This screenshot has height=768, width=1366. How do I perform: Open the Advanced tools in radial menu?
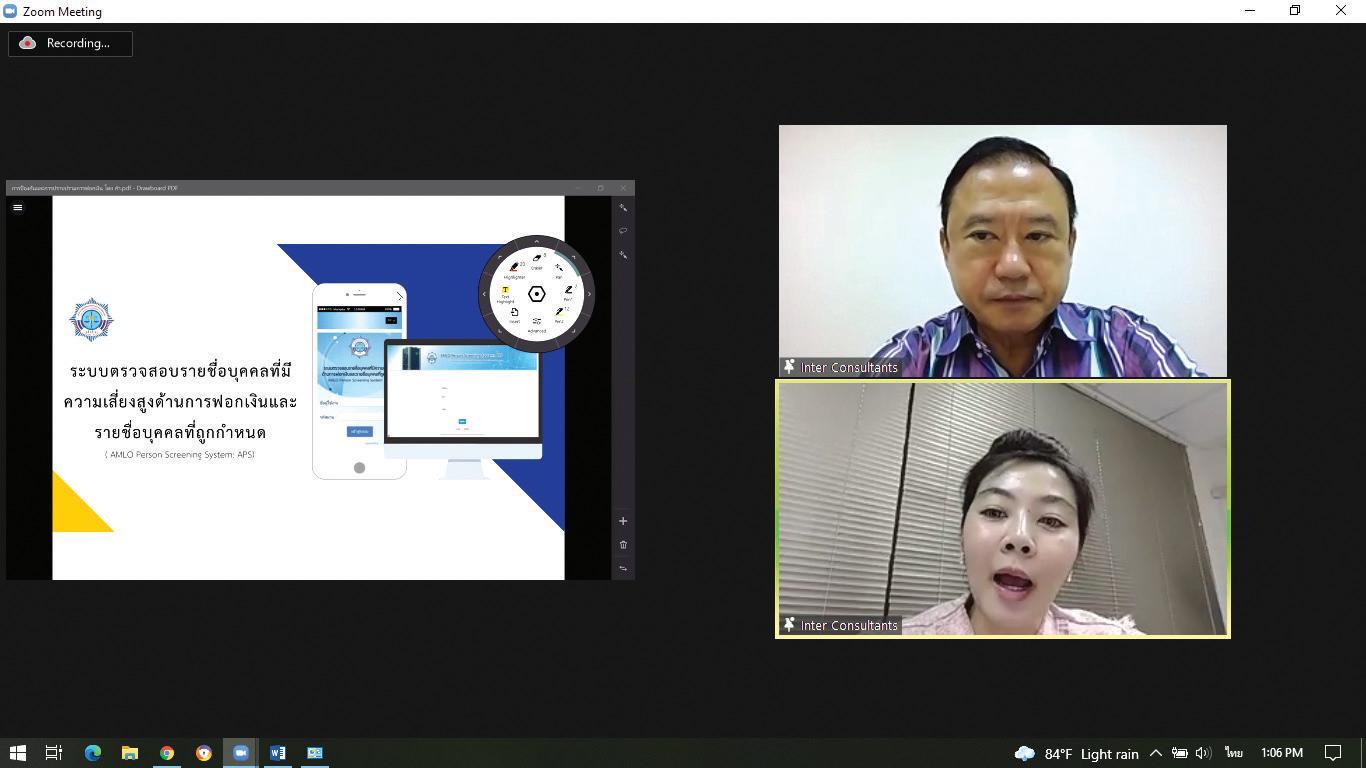(537, 323)
